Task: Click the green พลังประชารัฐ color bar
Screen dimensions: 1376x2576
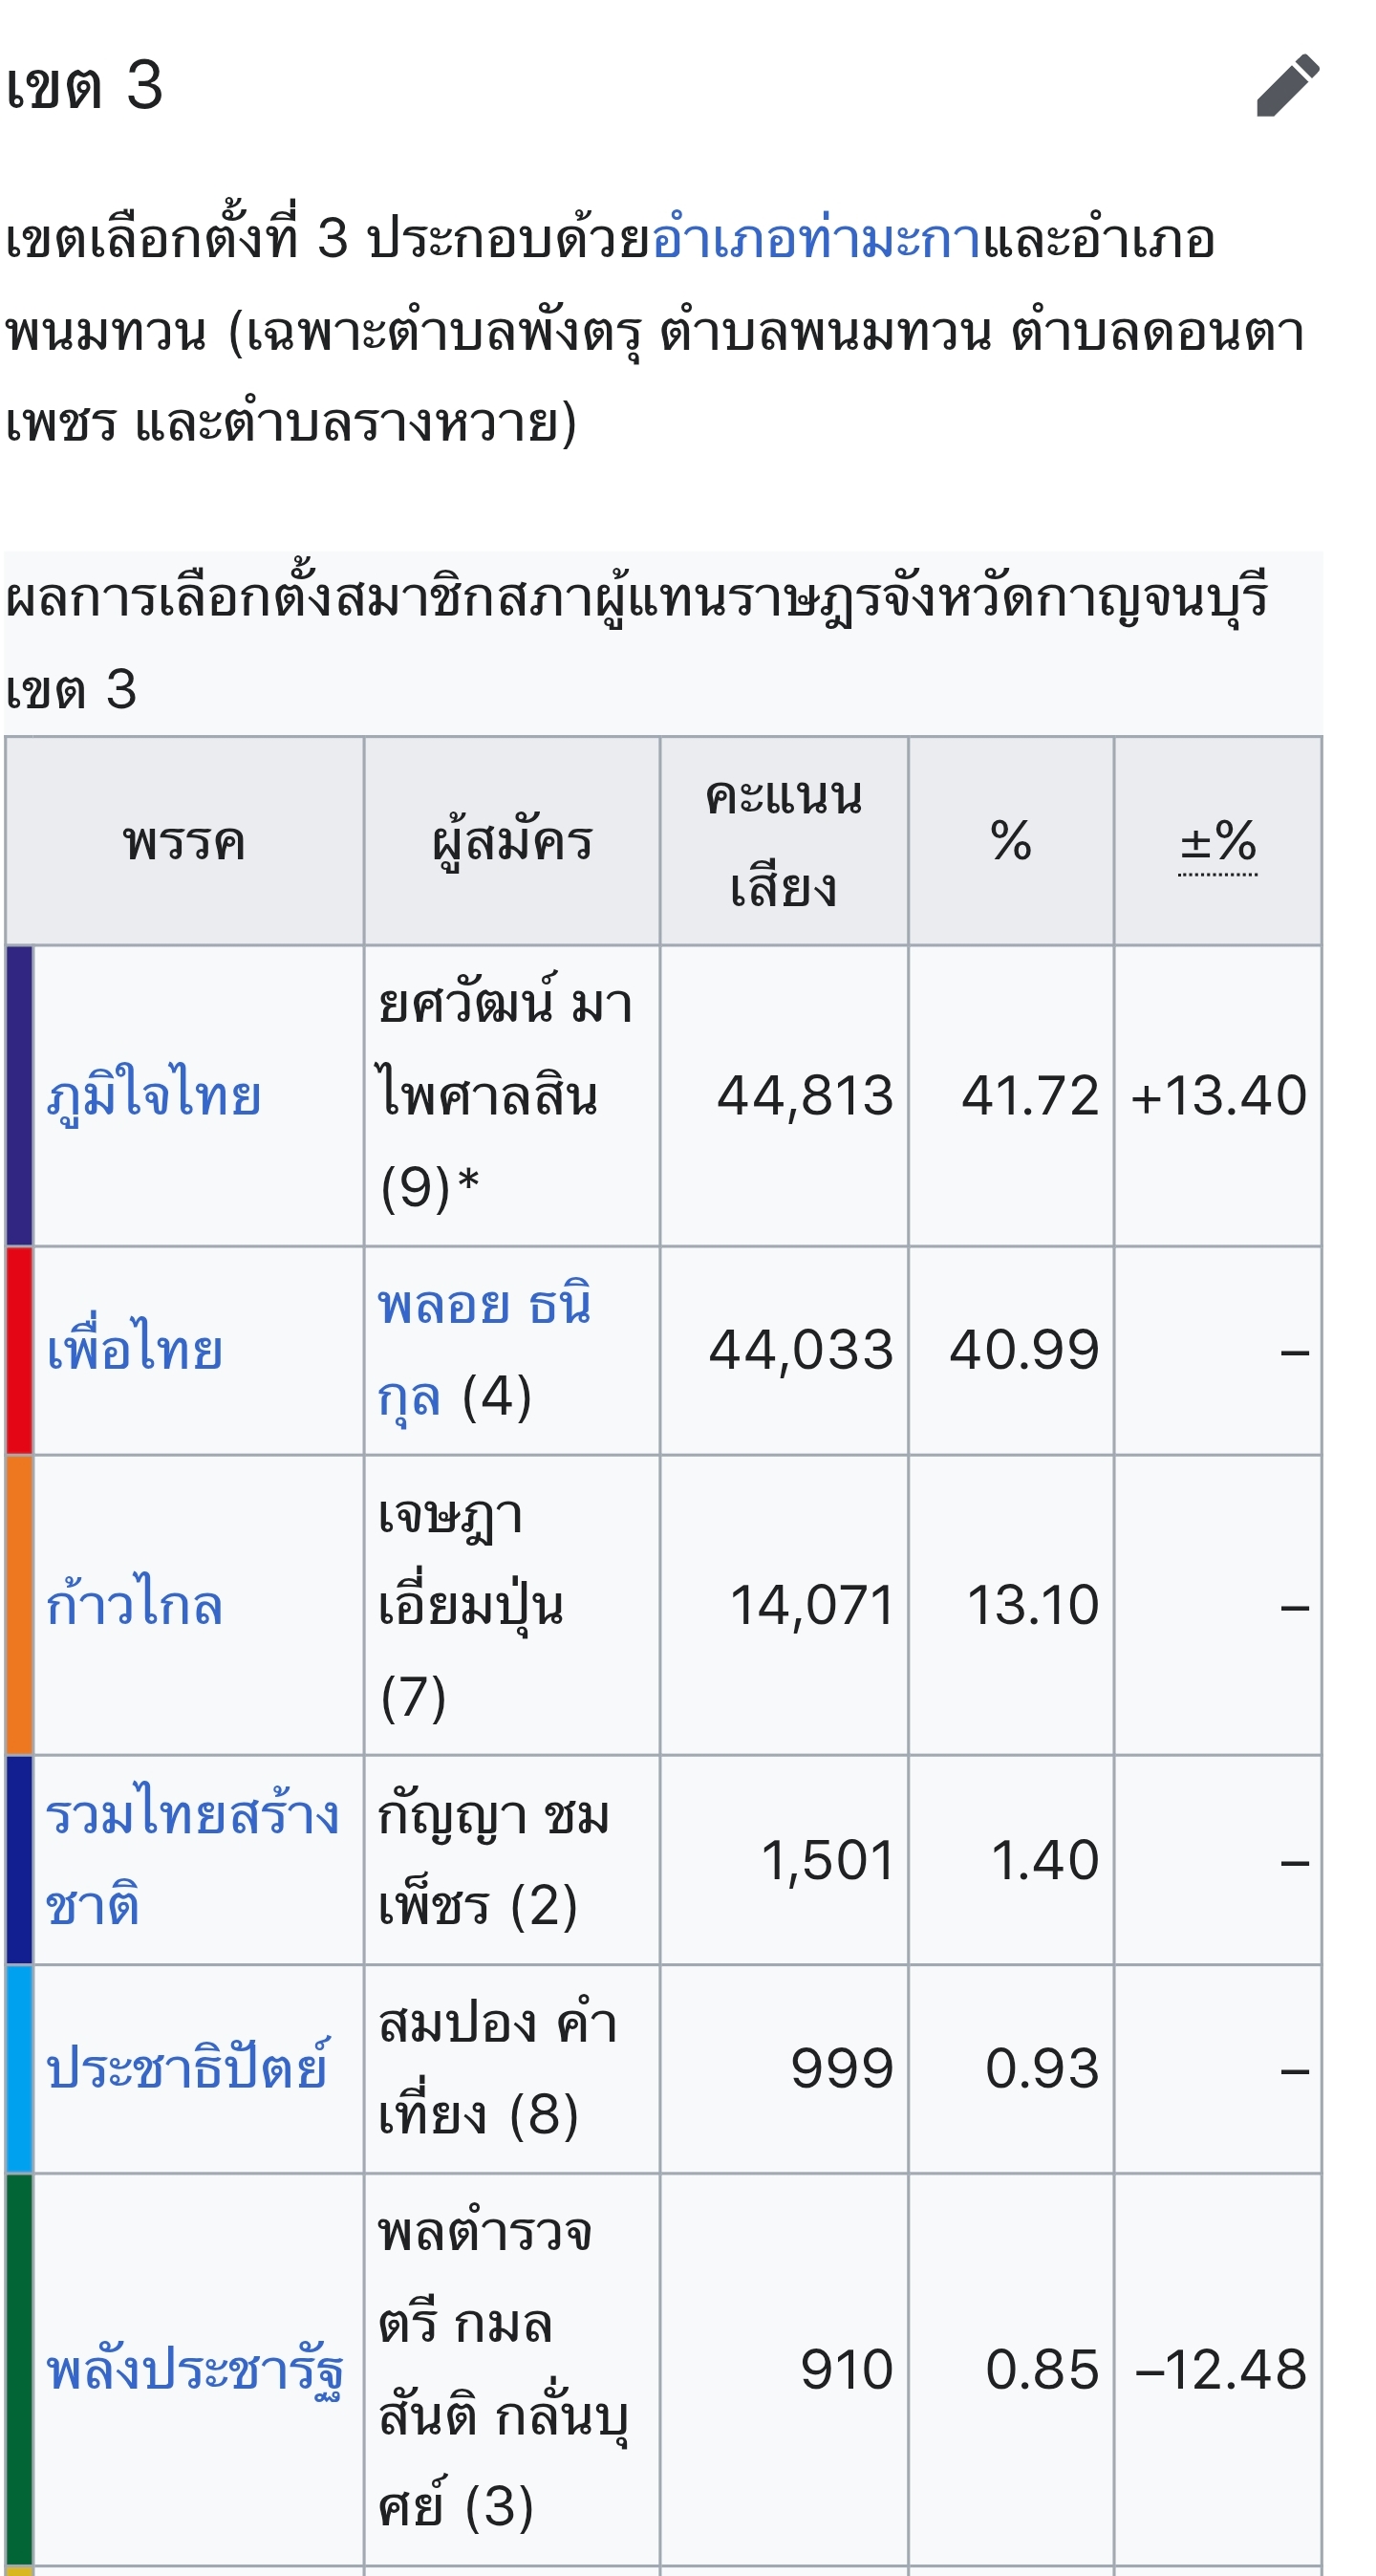Action: [20, 2370]
